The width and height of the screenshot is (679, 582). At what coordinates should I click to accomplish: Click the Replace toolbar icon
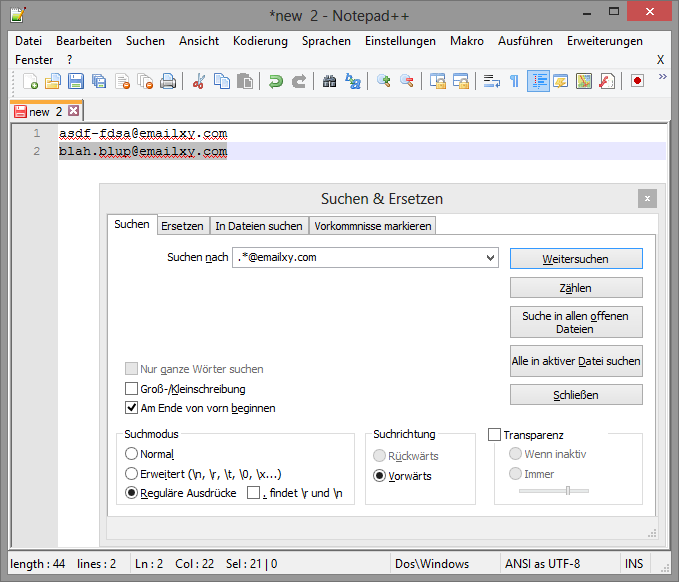[x=353, y=81]
